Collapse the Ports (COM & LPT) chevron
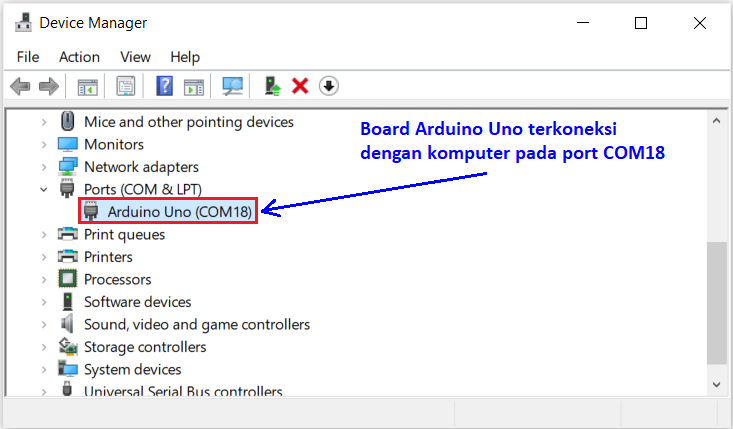 pos(43,189)
